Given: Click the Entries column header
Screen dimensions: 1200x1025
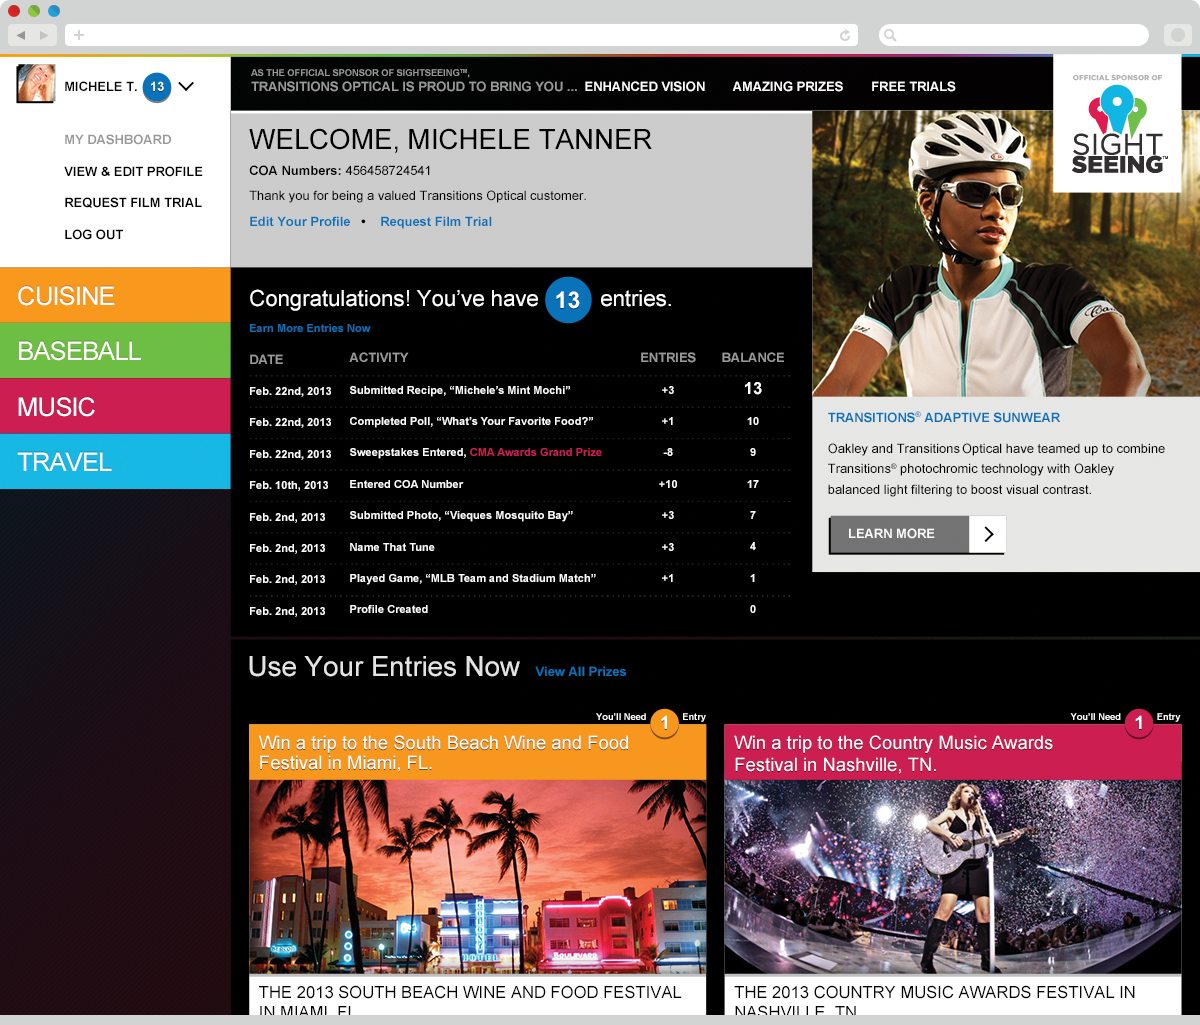Looking at the screenshot, I should (668, 357).
